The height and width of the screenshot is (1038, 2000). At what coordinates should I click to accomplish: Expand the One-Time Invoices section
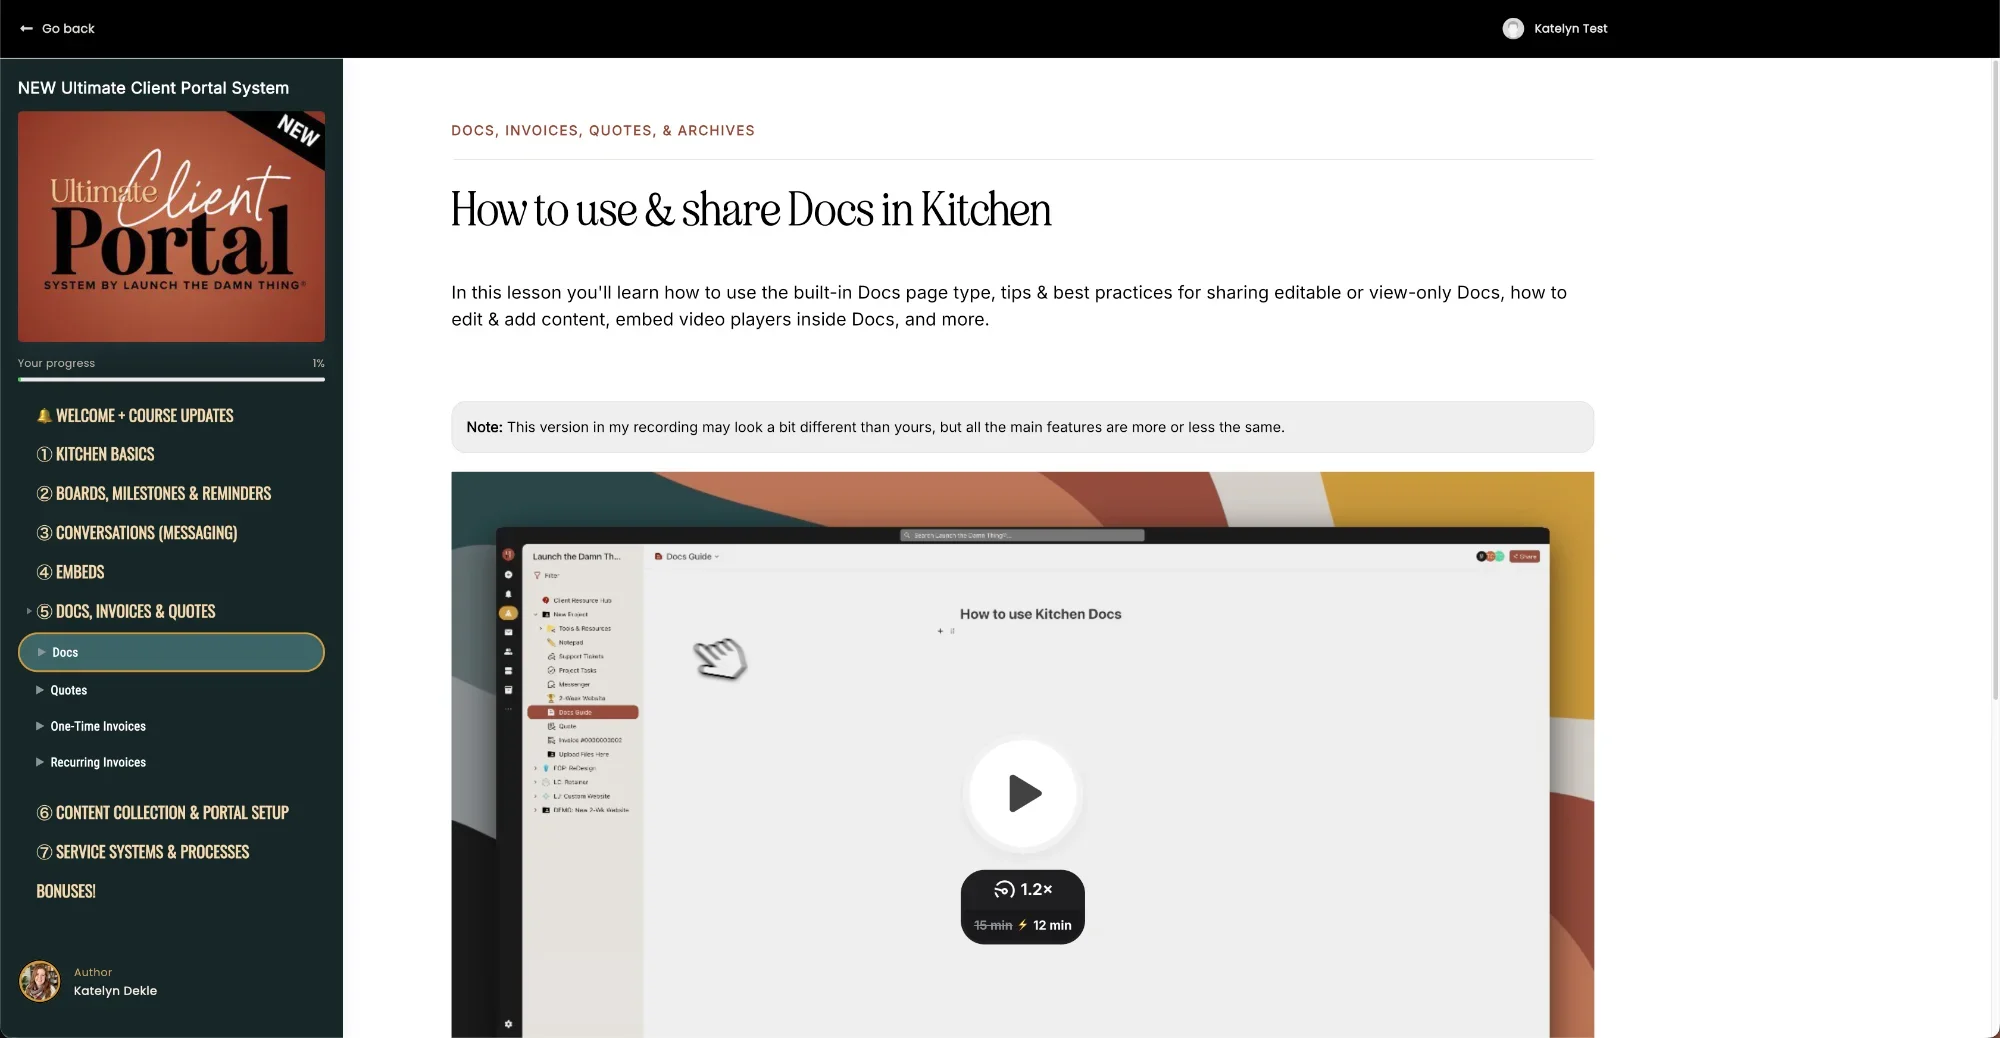97,726
